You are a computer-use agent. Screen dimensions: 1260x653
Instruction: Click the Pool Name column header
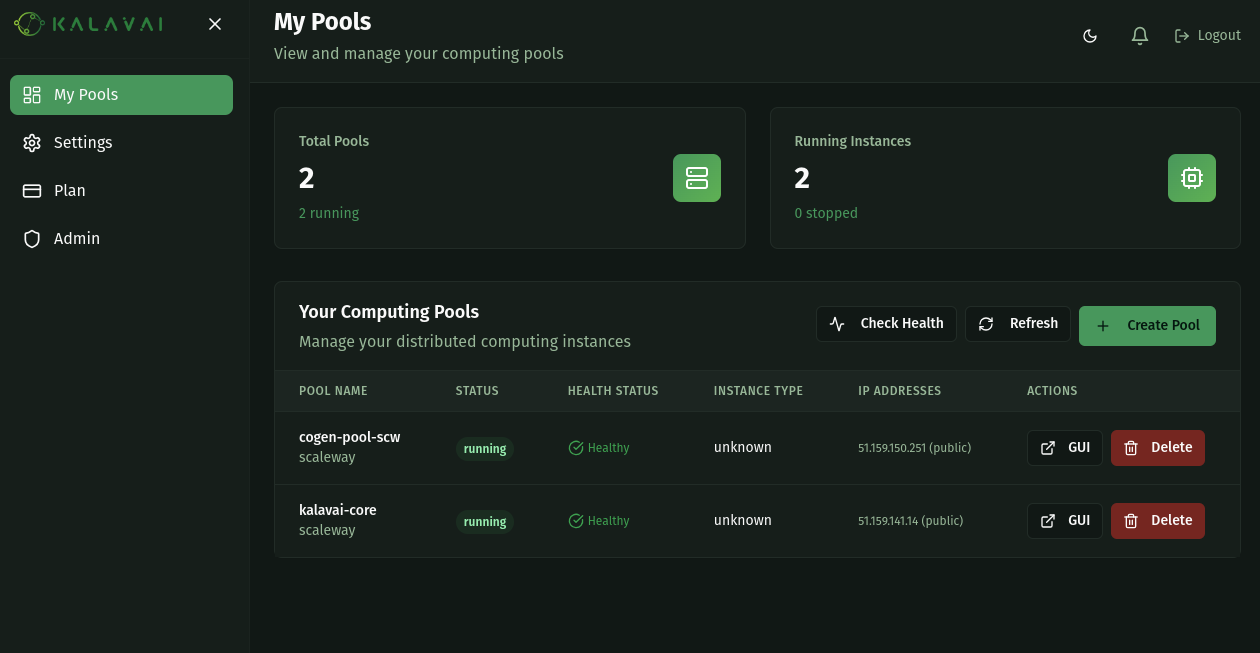pos(333,391)
